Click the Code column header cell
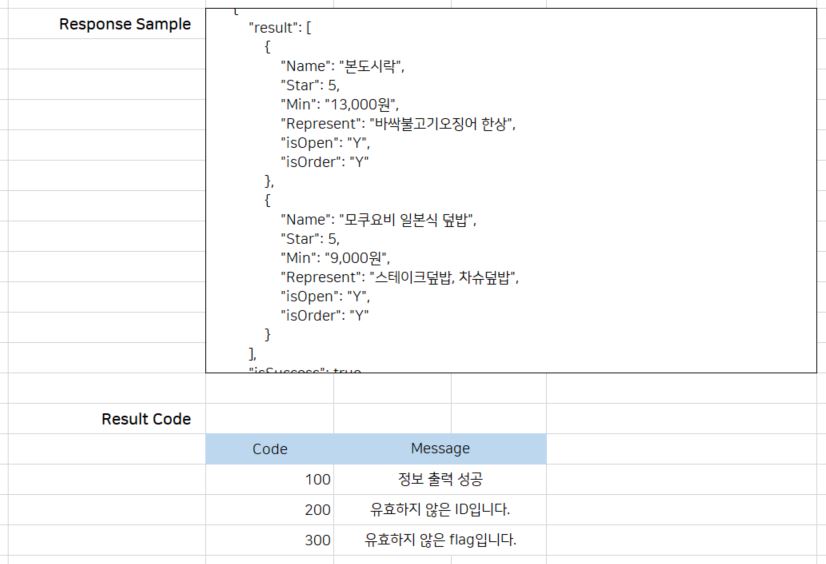 [269, 449]
